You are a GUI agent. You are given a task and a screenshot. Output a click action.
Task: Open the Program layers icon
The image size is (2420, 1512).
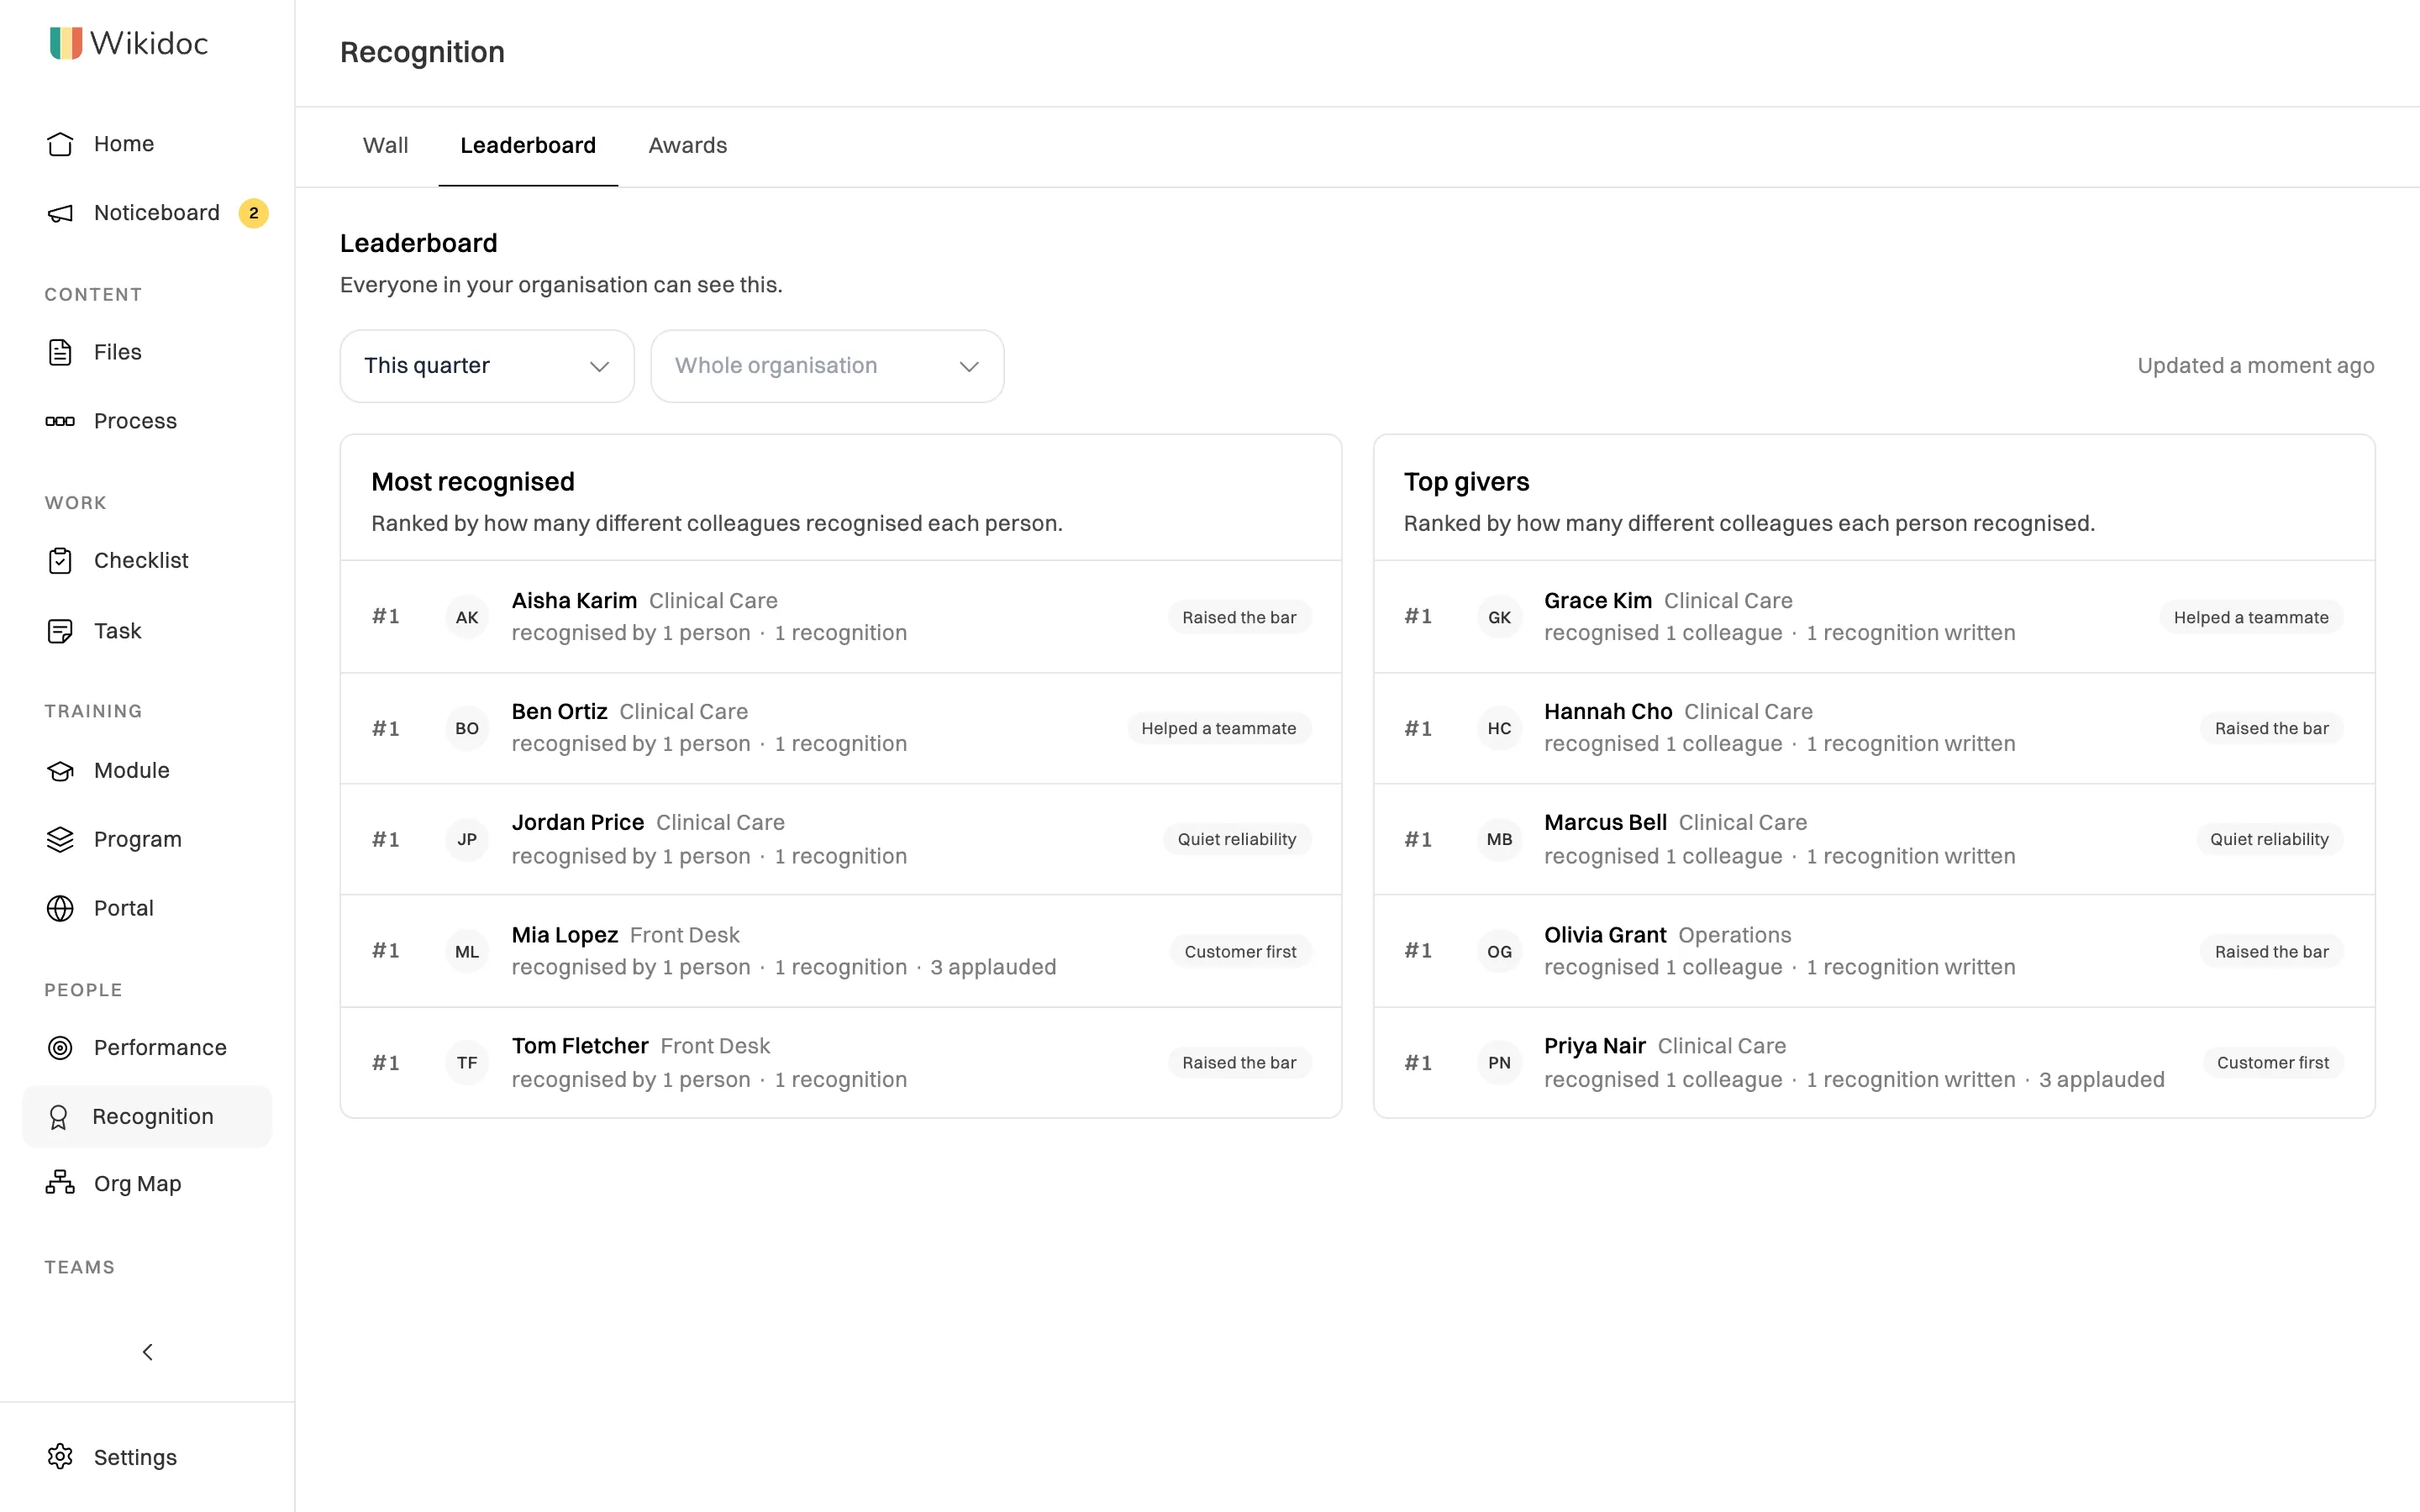point(60,839)
